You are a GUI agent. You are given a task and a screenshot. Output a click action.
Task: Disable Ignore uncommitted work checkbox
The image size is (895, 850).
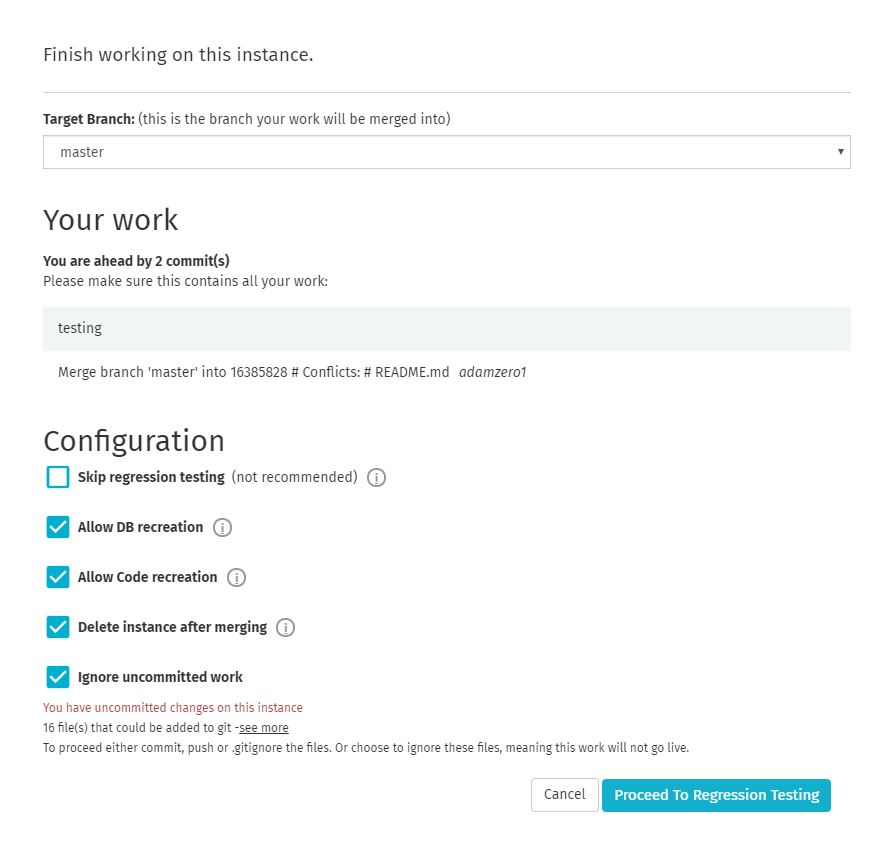tap(58, 677)
